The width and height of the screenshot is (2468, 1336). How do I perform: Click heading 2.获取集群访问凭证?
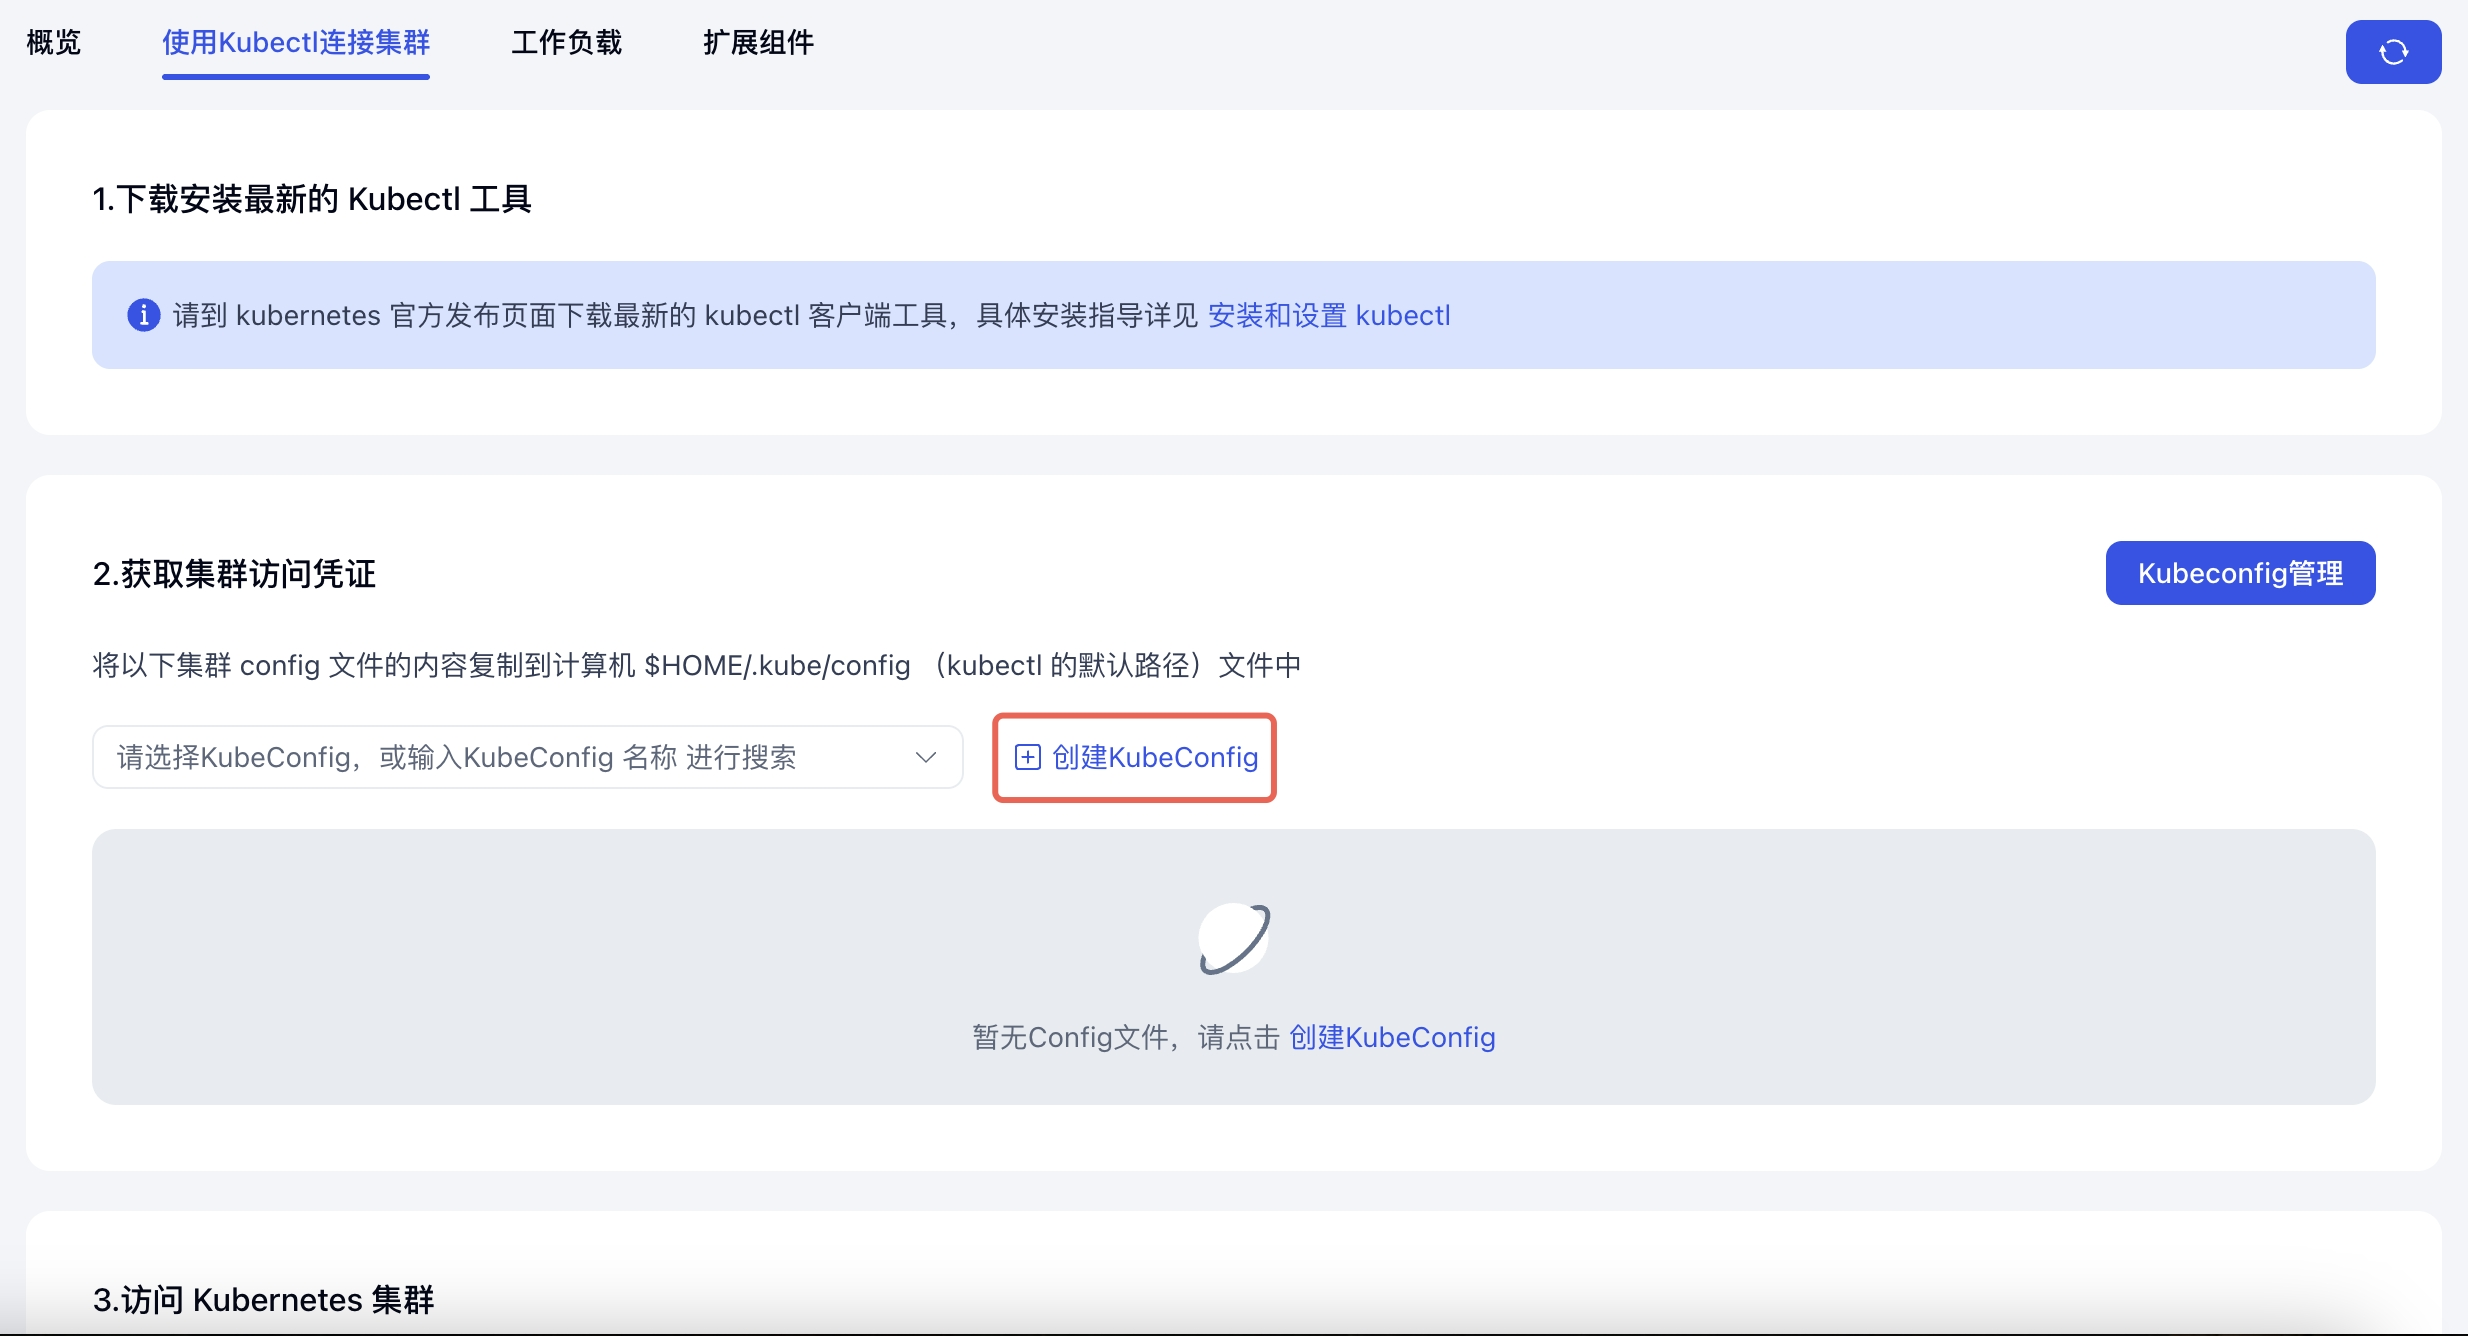[x=234, y=574]
